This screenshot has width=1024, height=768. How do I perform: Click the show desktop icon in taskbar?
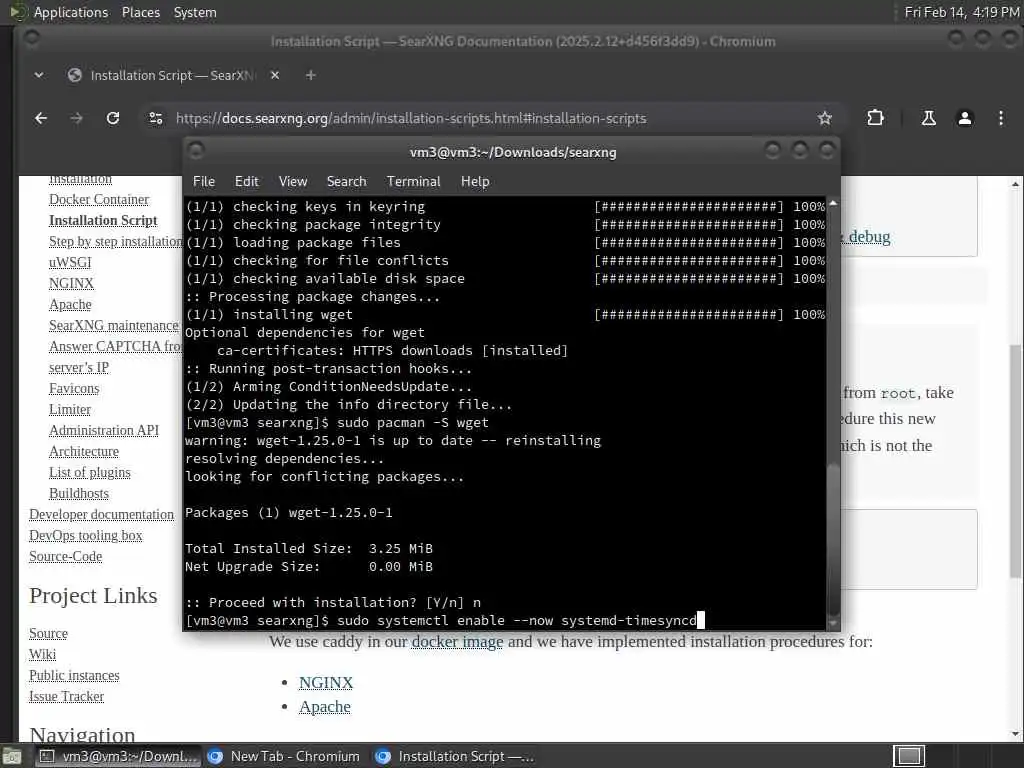[12, 757]
